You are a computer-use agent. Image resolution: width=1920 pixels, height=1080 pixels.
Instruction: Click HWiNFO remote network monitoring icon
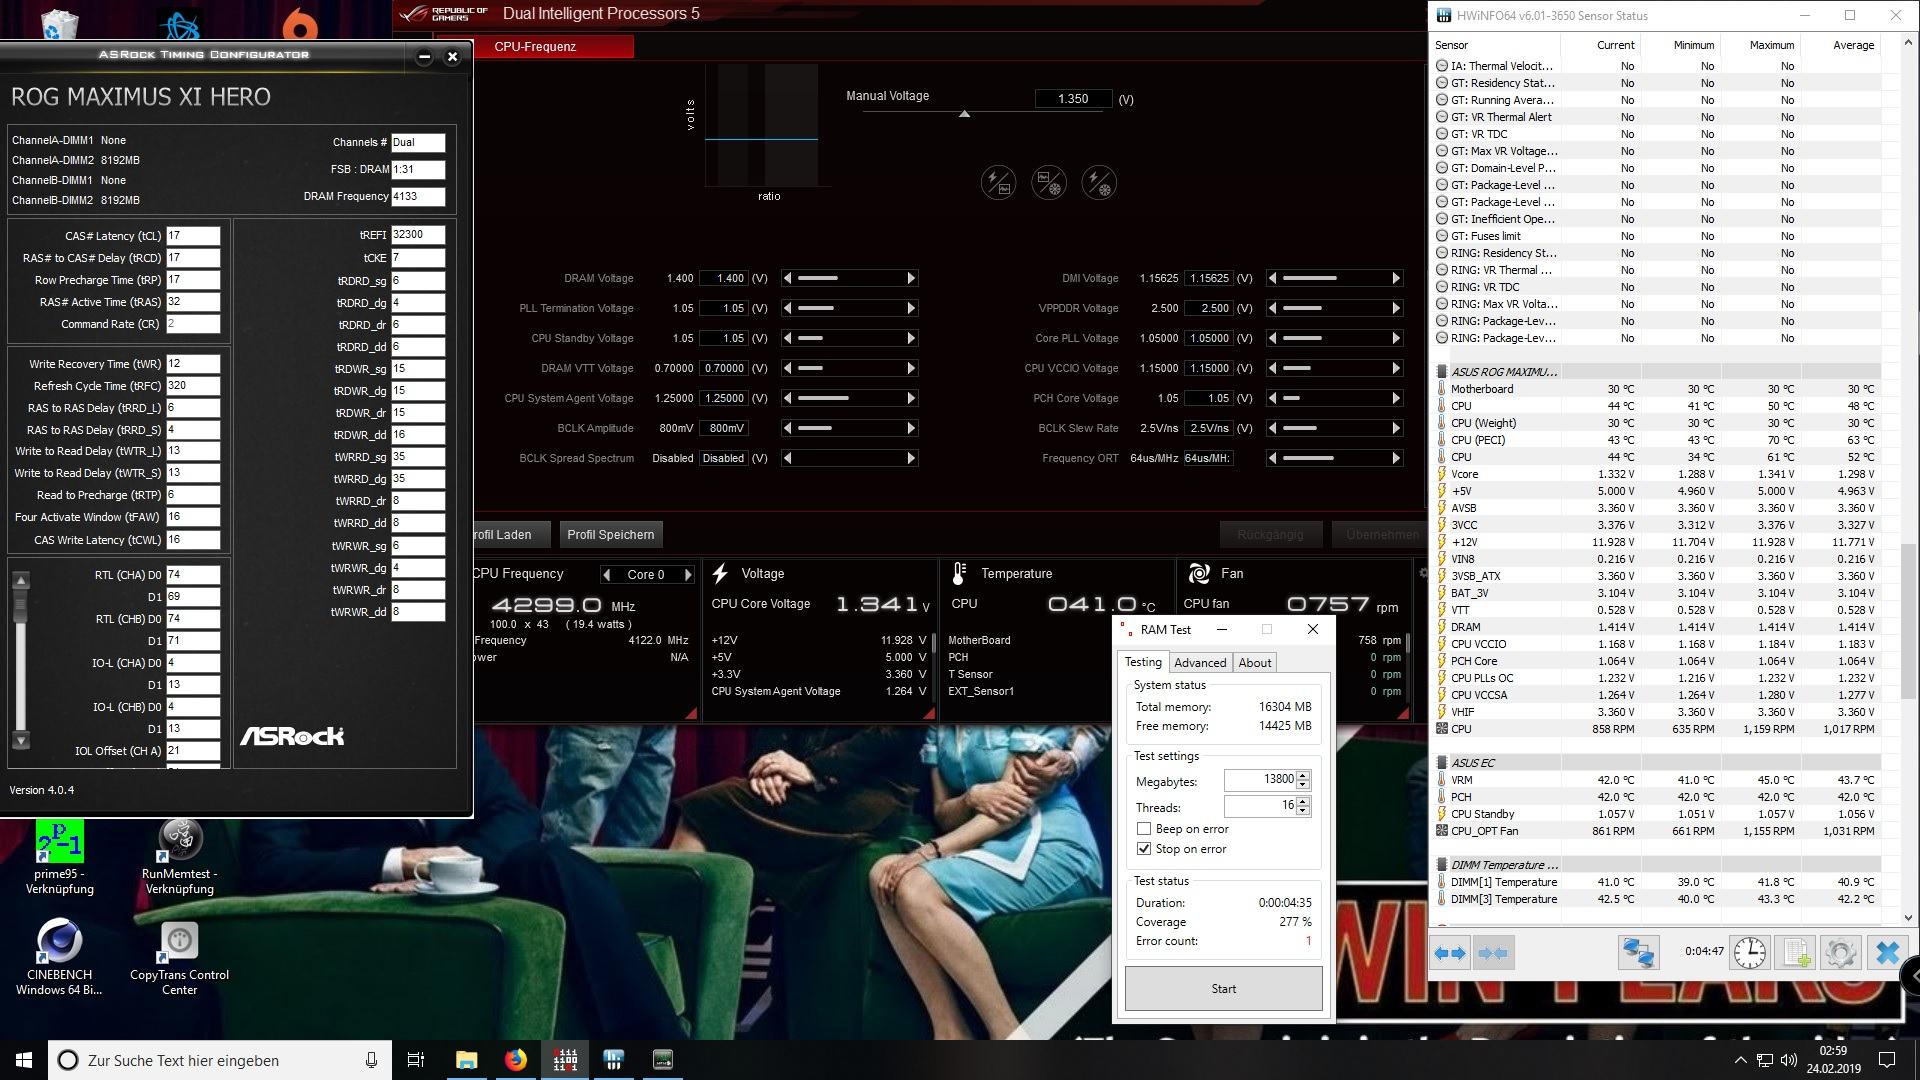(x=1638, y=952)
